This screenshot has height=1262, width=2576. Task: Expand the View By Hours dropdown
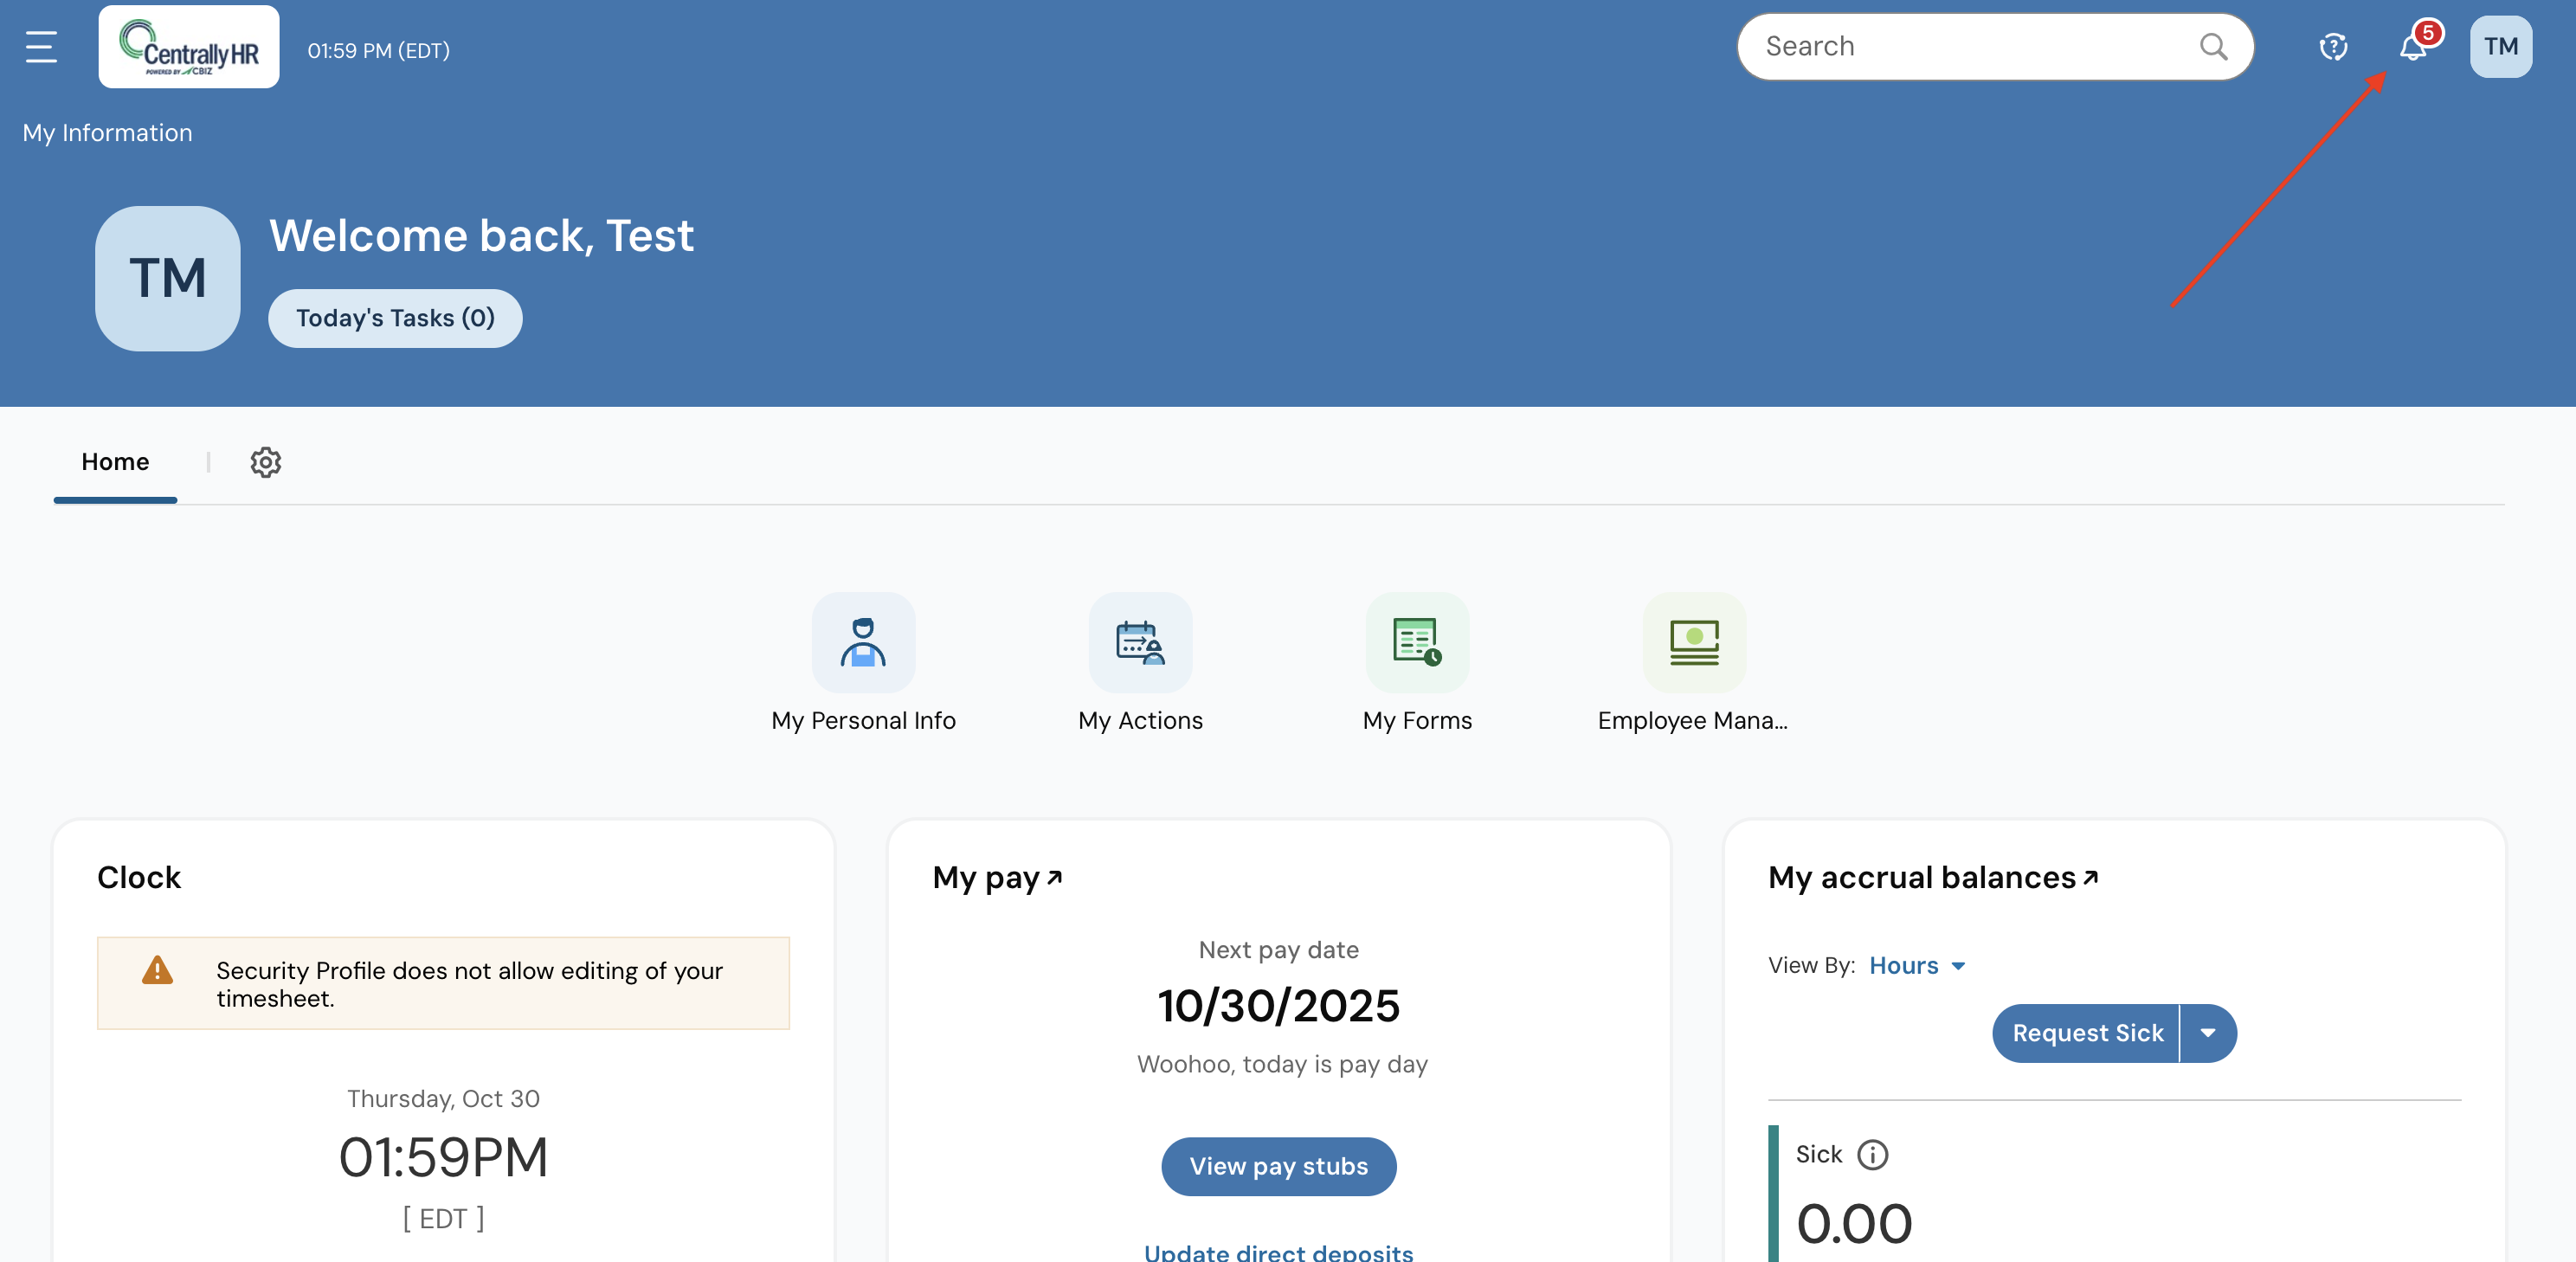pos(1917,965)
